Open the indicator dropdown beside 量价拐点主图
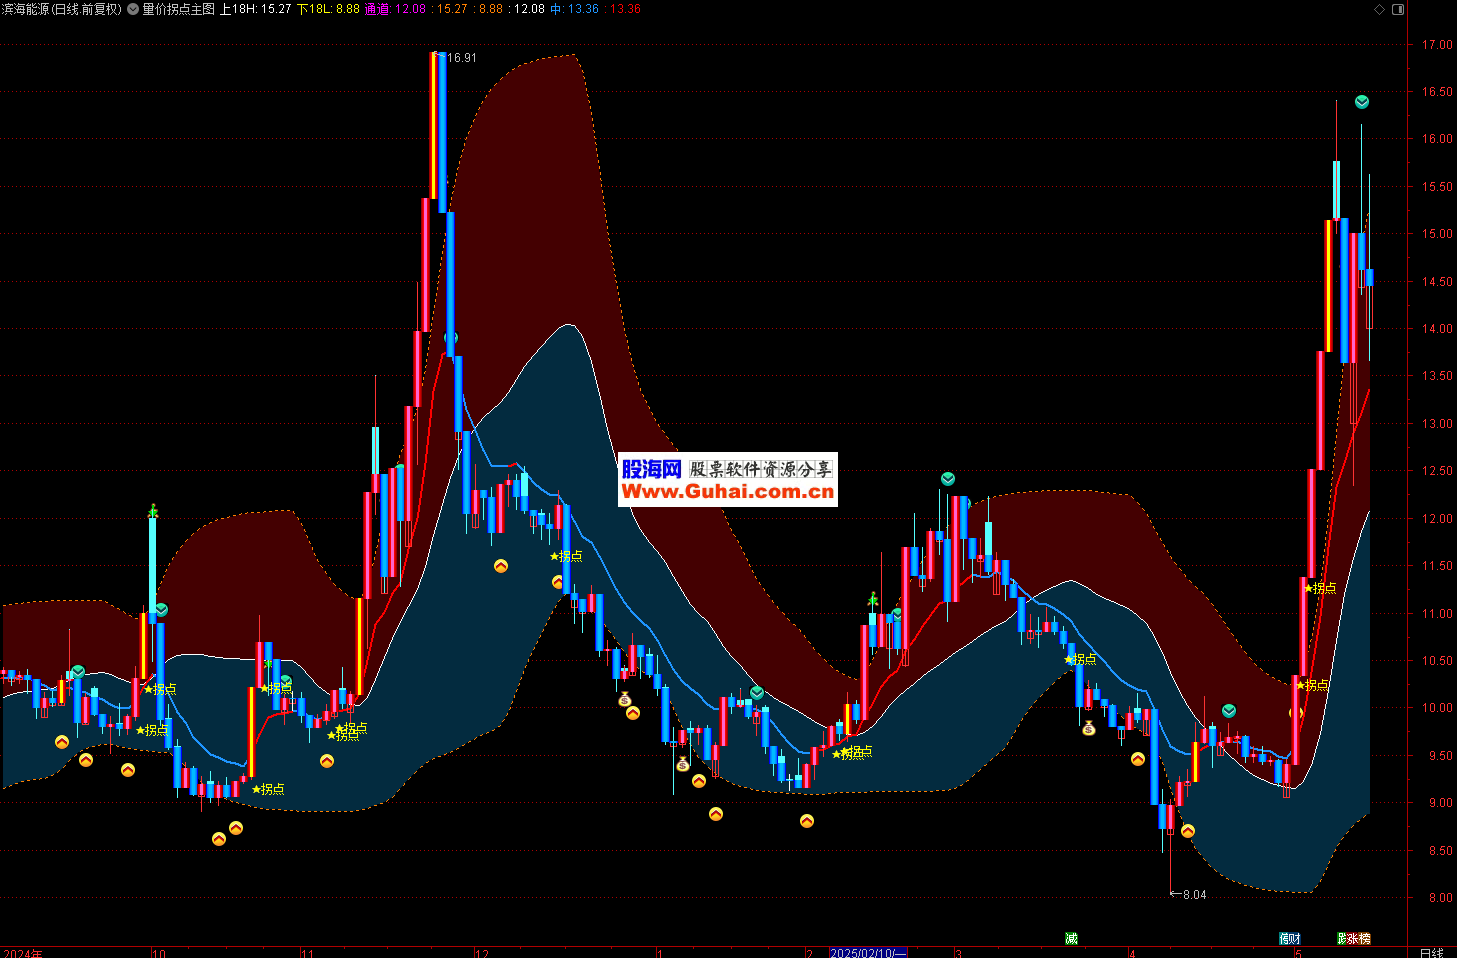Screen dimensions: 1457x958 [133, 9]
